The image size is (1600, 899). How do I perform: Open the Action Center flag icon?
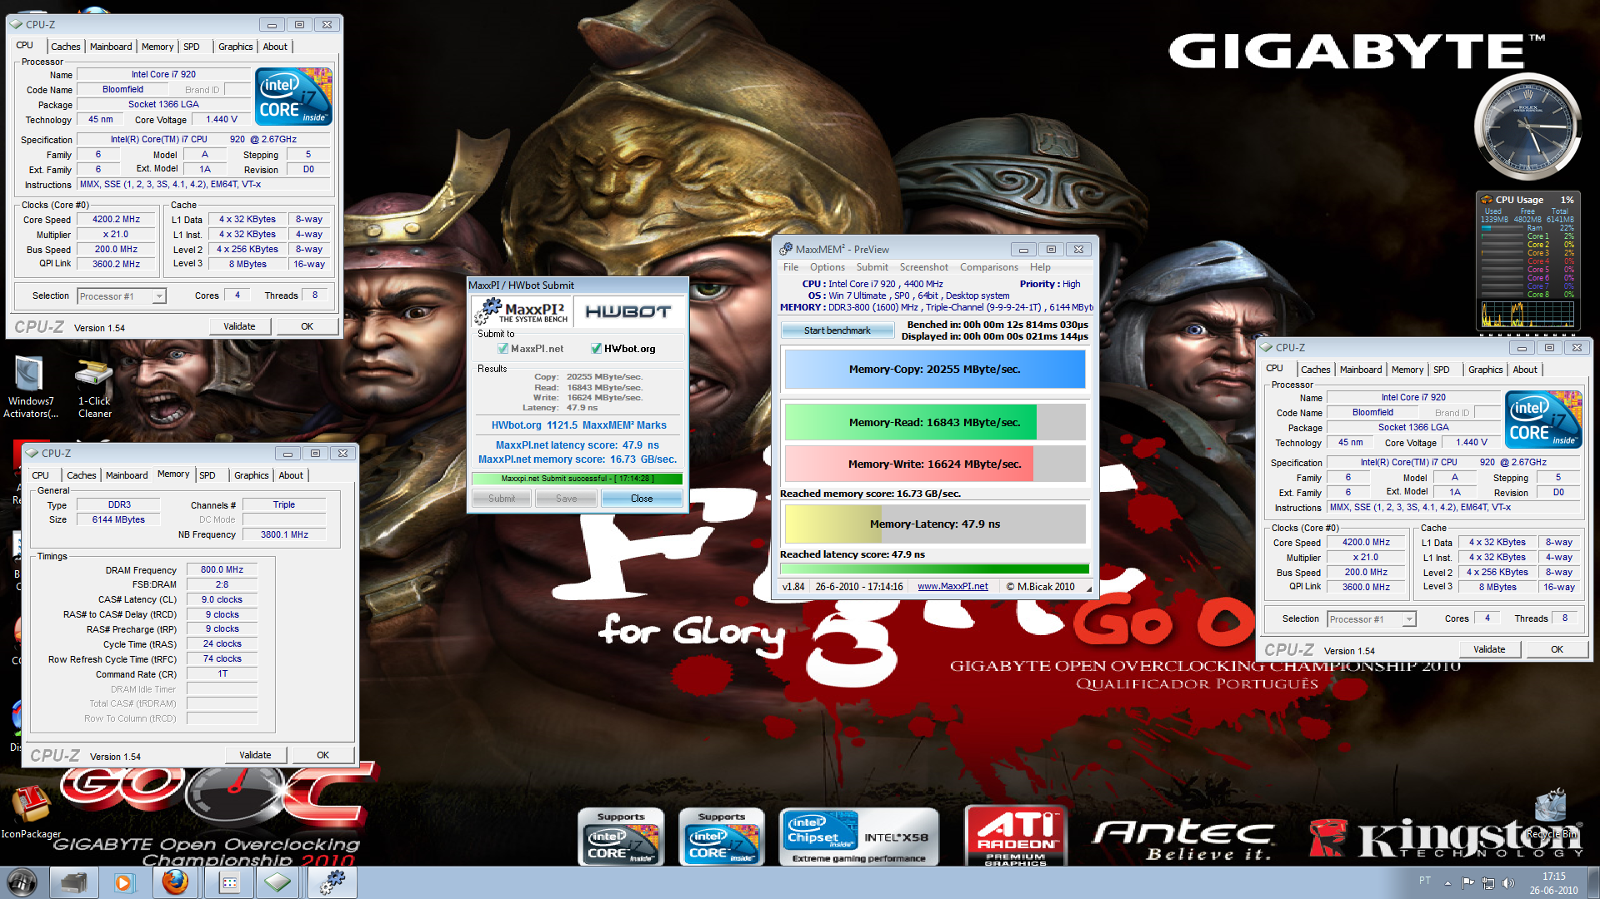1468,883
